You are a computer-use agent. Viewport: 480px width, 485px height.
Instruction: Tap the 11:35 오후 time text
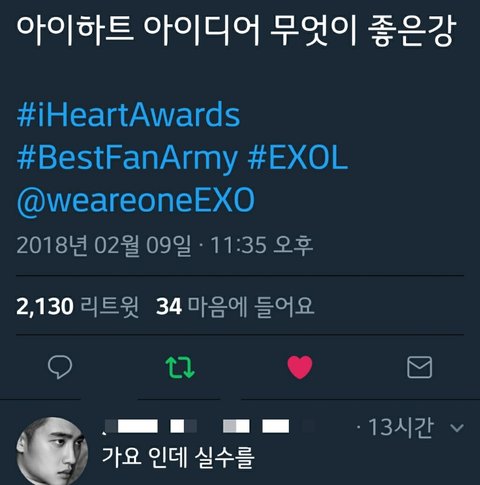(262, 246)
